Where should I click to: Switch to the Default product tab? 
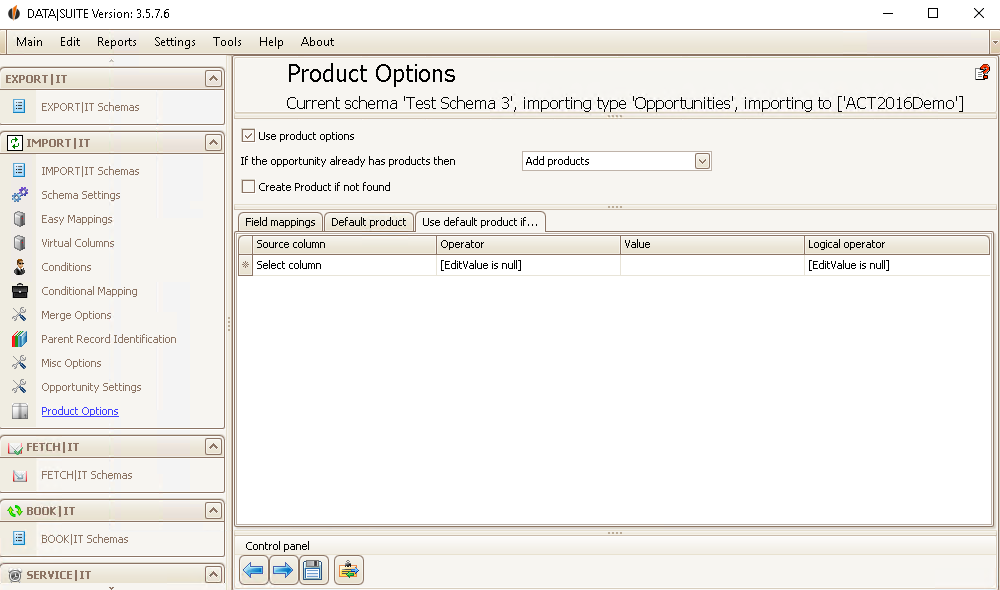pyautogui.click(x=368, y=221)
